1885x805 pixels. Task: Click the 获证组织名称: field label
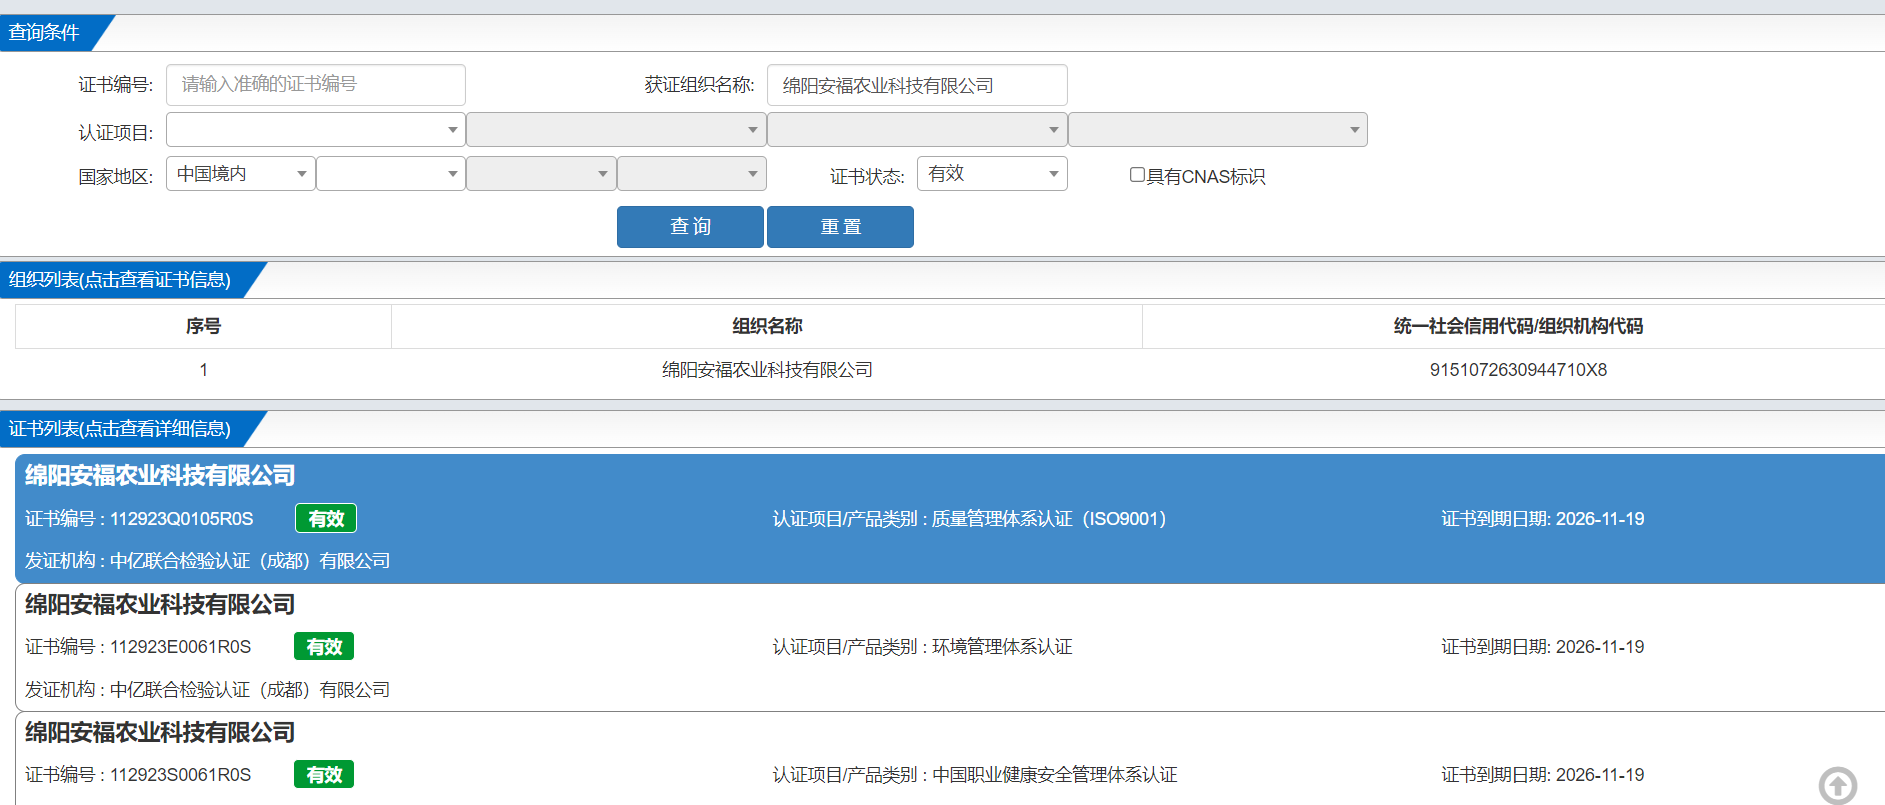[x=700, y=85]
